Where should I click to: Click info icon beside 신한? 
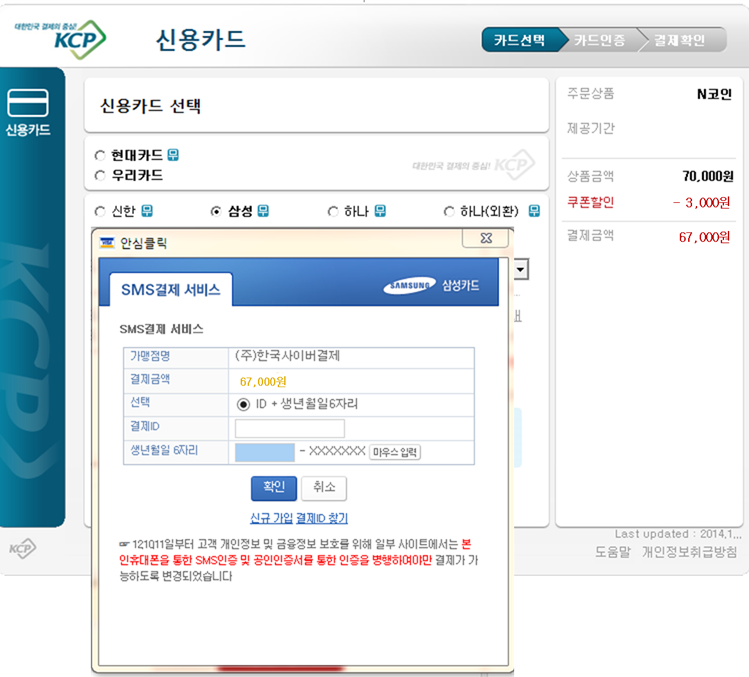pyautogui.click(x=147, y=211)
